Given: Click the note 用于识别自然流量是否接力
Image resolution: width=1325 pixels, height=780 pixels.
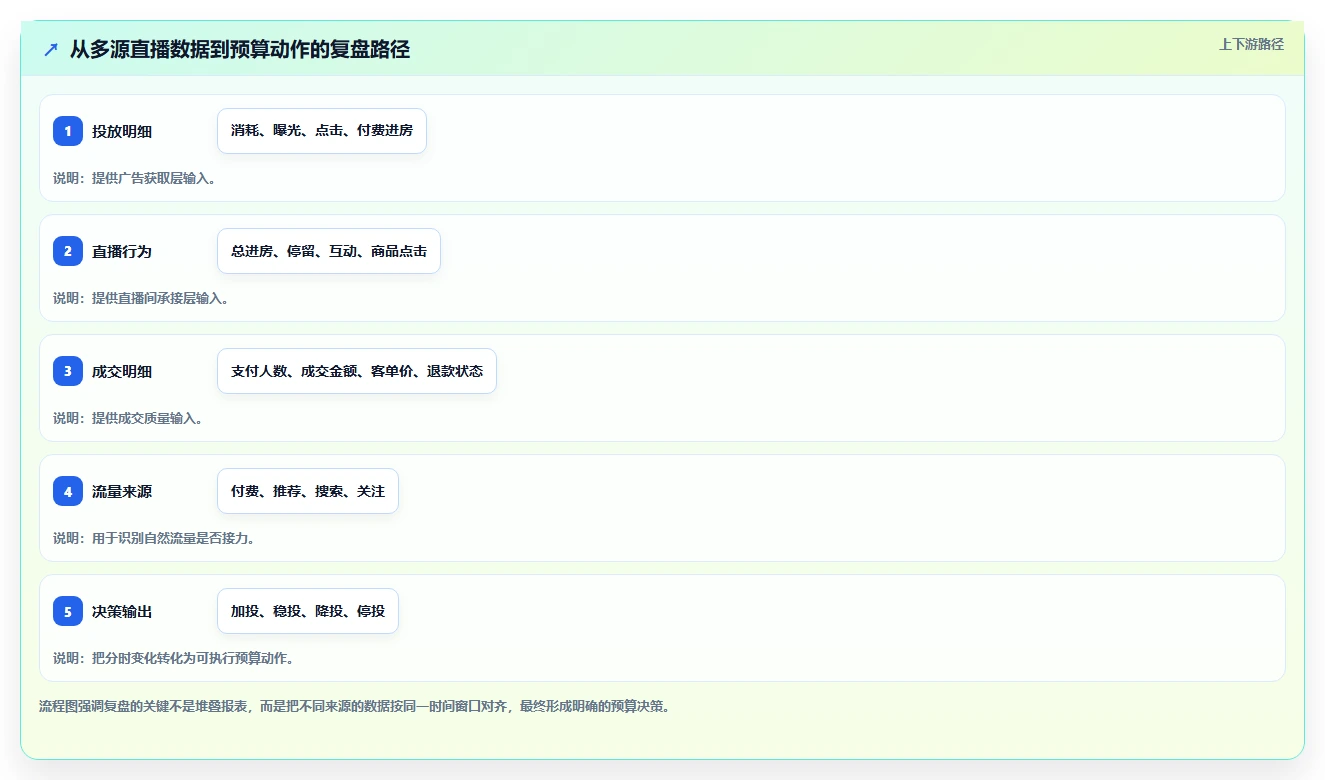Looking at the screenshot, I should (x=173, y=538).
